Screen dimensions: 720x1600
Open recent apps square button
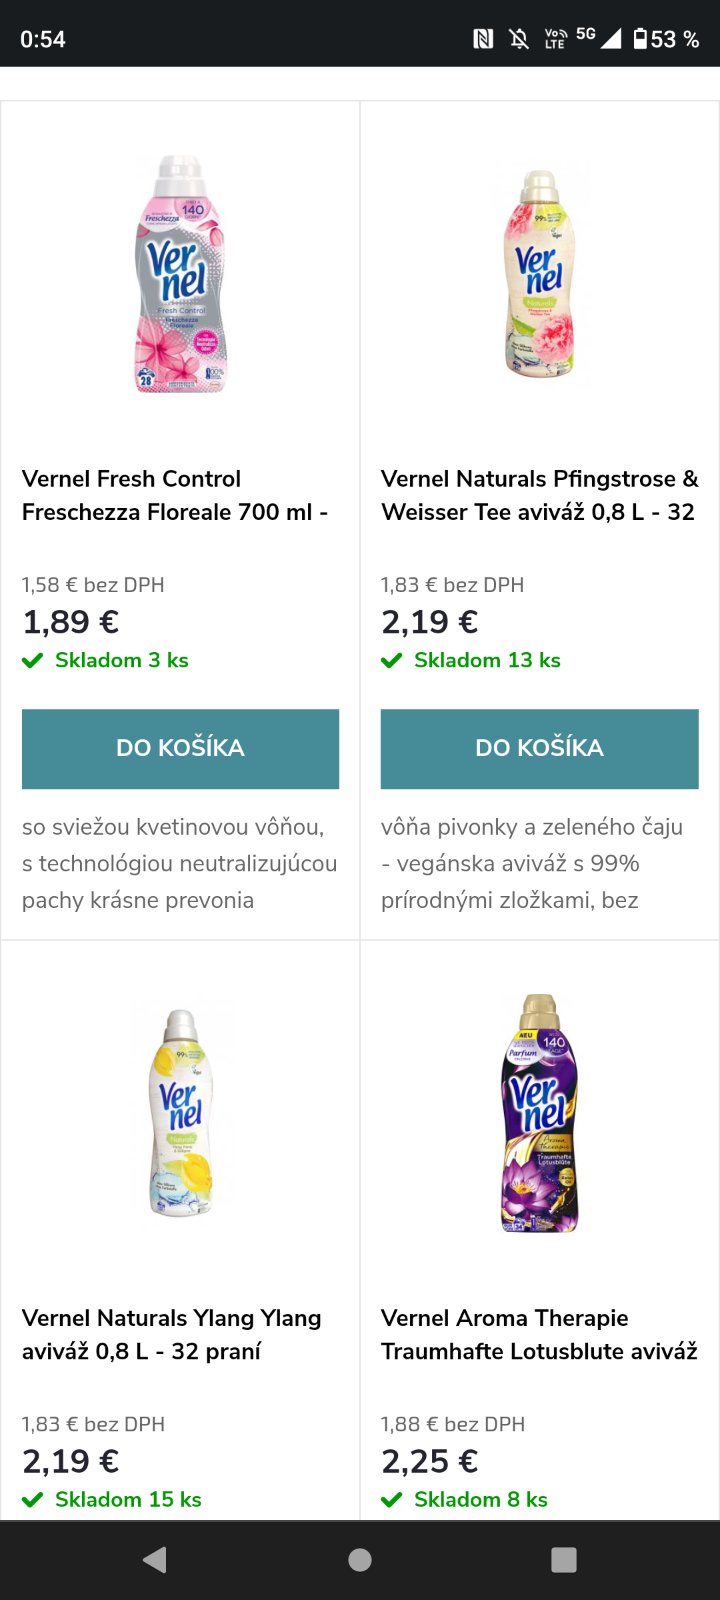coord(564,1560)
